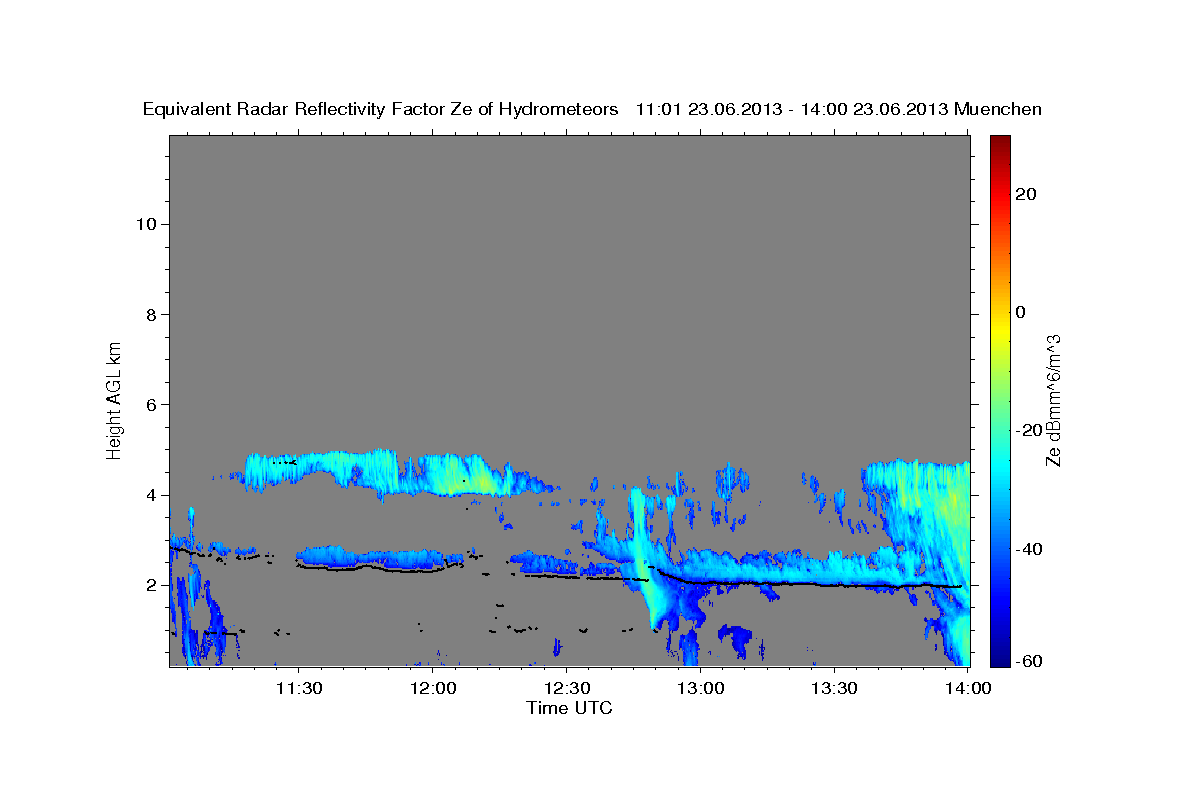Click the '13:30' time tick label
This screenshot has width=1200, height=800.
pyautogui.click(x=834, y=689)
